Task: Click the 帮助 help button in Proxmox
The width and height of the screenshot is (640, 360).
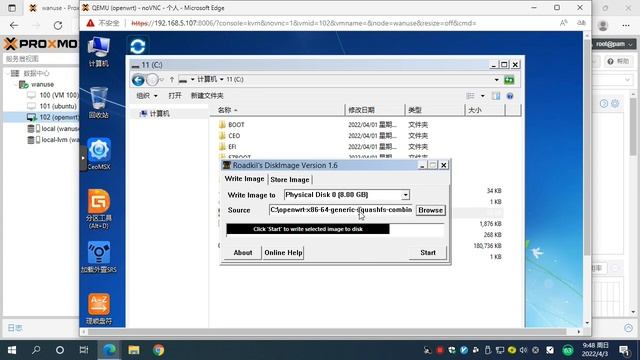Action: [618, 62]
